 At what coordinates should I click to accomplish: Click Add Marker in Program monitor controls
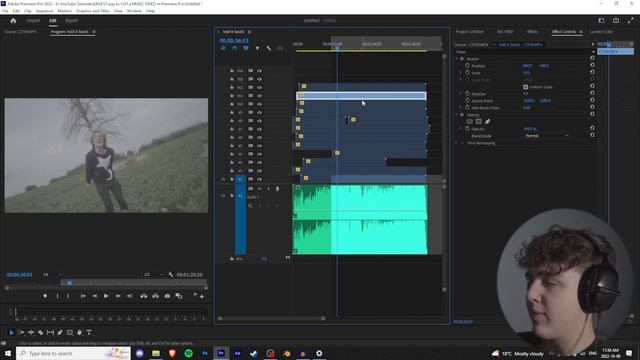click(x=45, y=296)
